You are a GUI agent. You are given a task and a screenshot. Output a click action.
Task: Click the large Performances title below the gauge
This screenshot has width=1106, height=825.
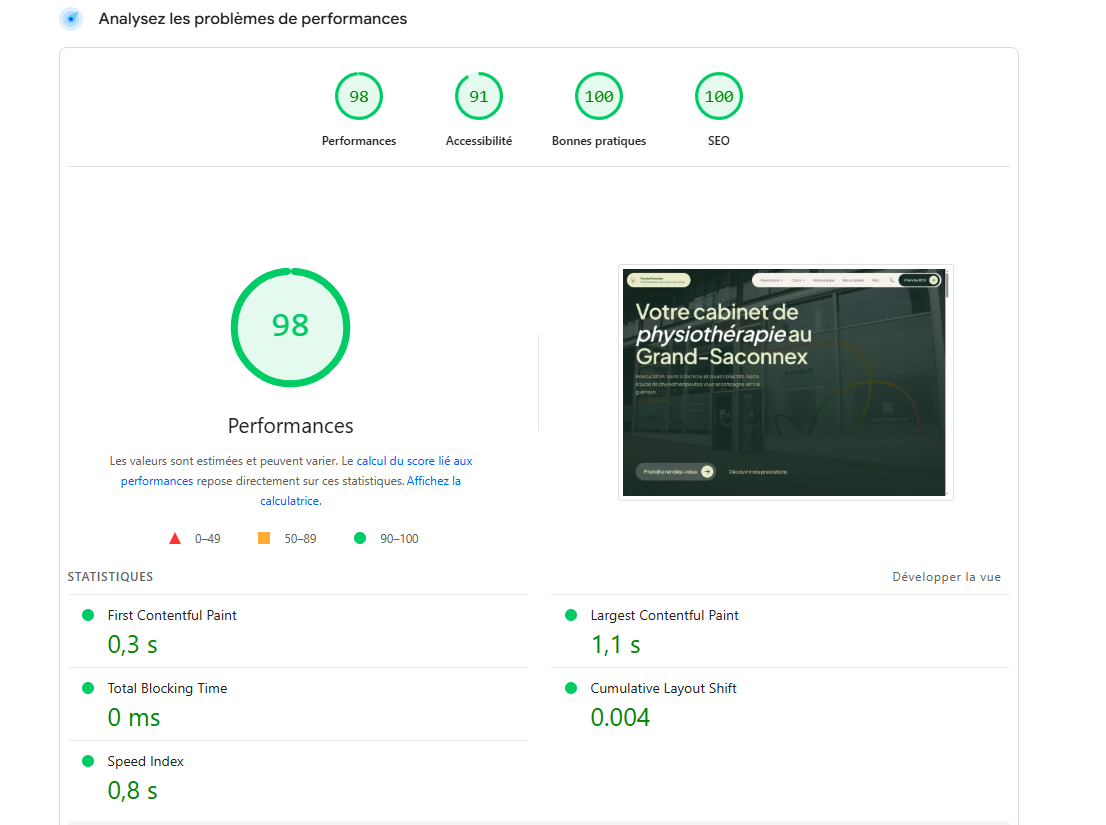pyautogui.click(x=291, y=426)
